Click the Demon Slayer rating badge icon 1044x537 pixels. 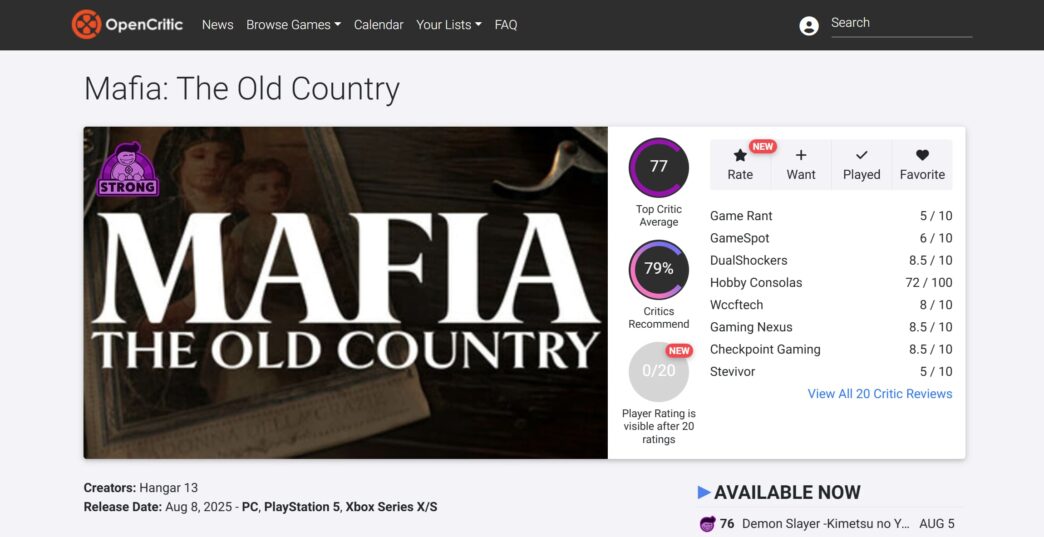click(707, 524)
